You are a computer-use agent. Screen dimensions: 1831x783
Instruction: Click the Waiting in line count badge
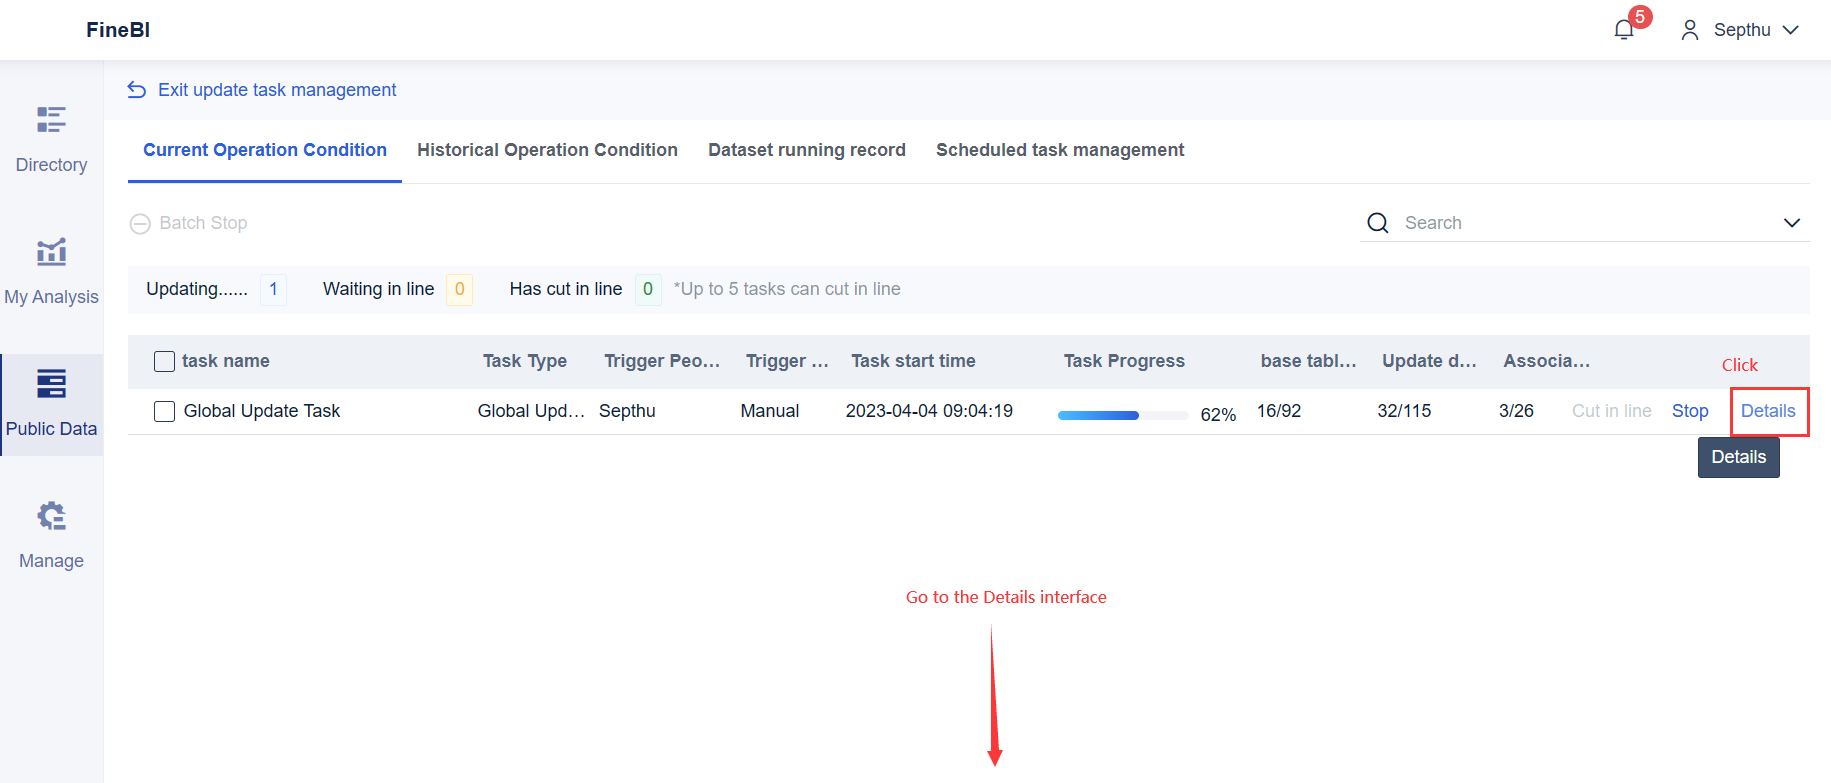[x=459, y=289]
